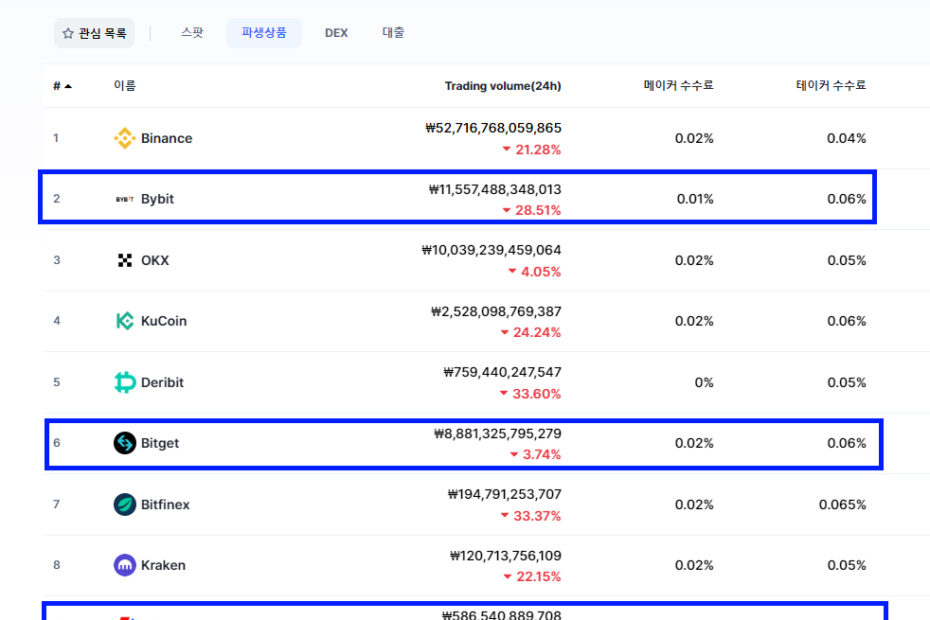
Task: Open the Deribit exchange link
Action: [162, 382]
